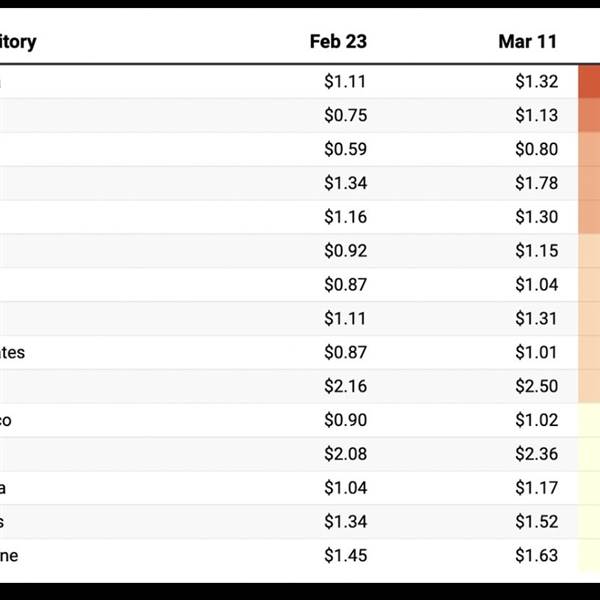Click the dark orange cell beside $1.32
600x600 pixels.
[589, 81]
